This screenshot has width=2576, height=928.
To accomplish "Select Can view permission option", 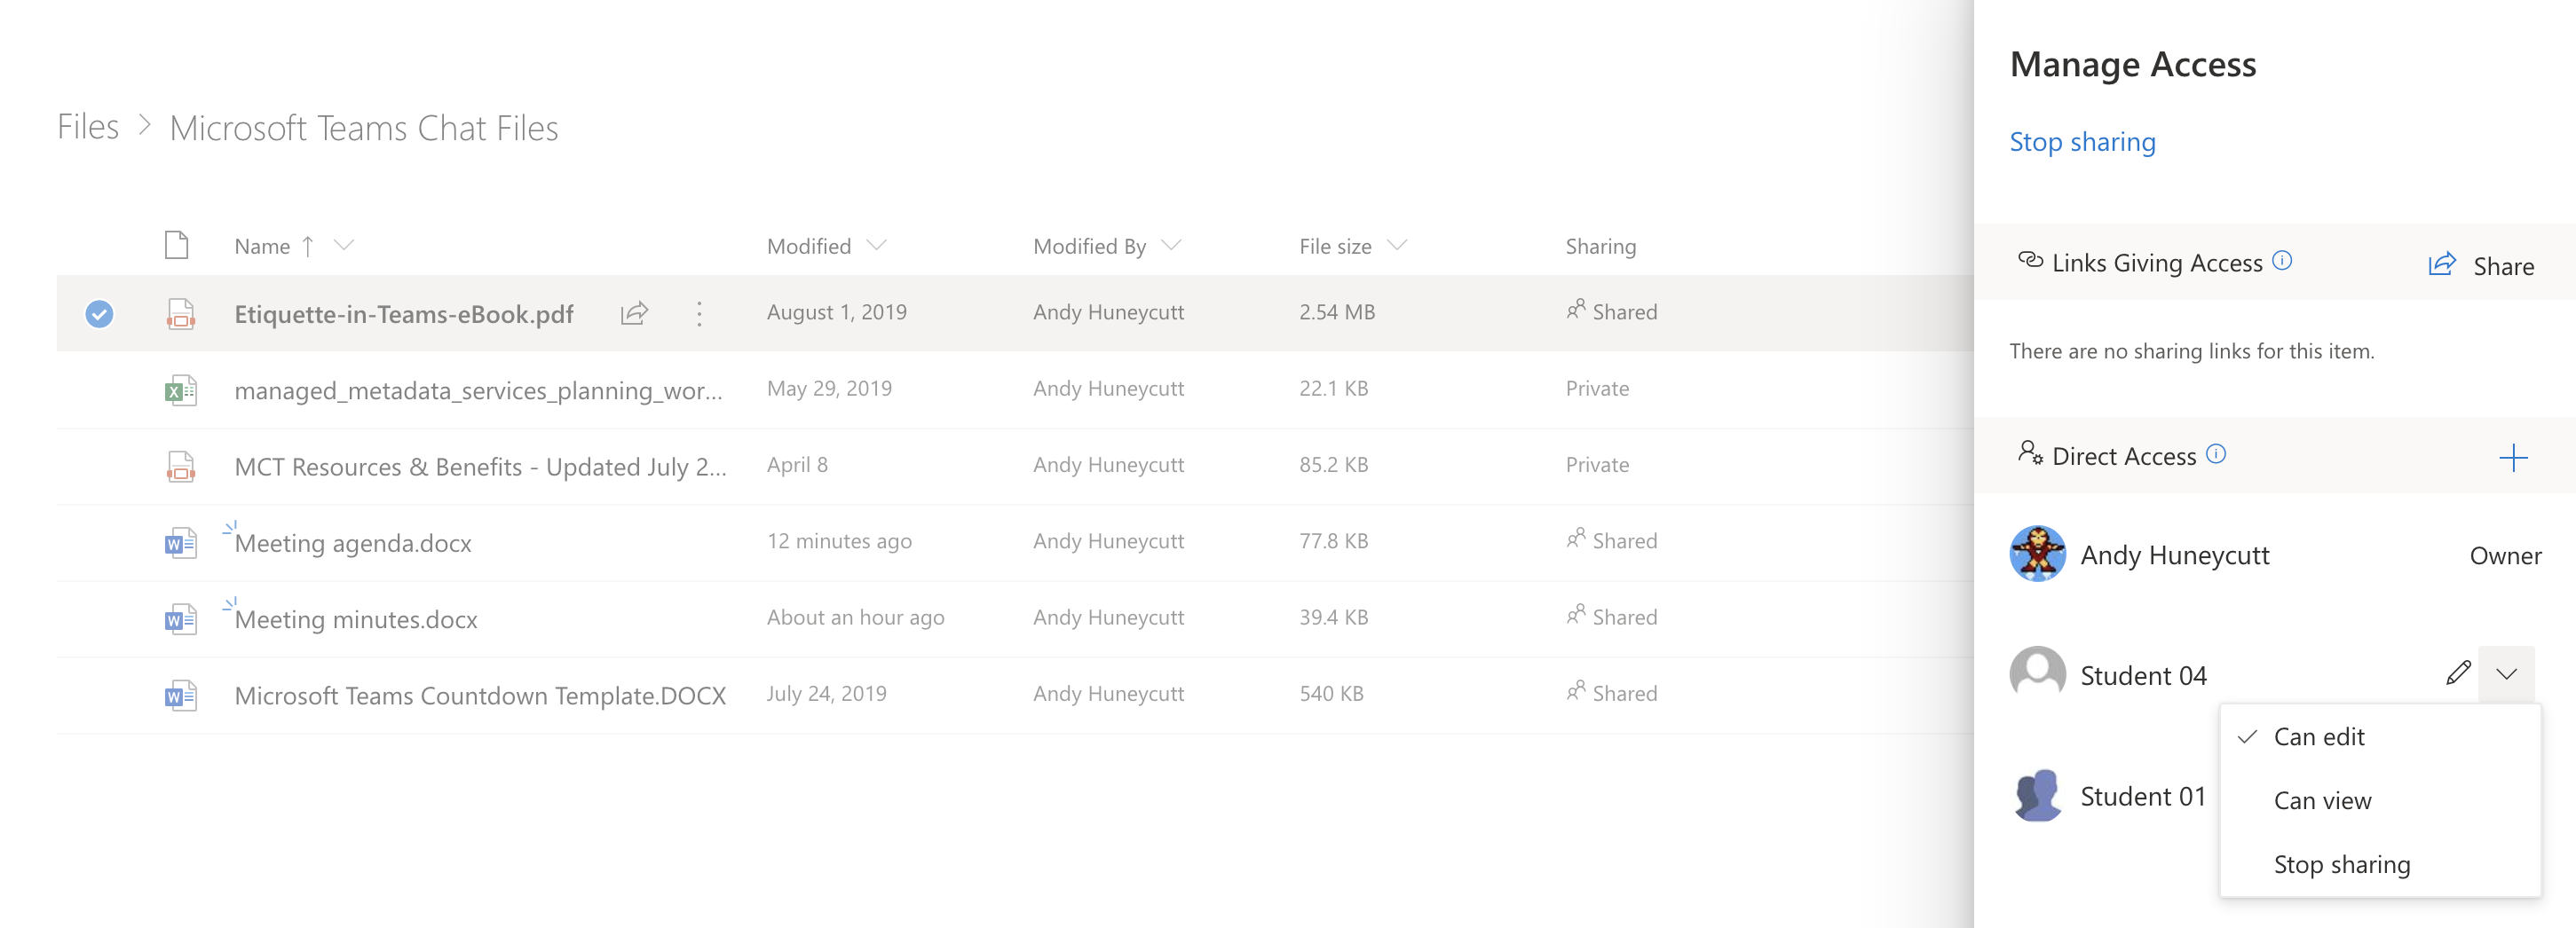I will (2322, 800).
